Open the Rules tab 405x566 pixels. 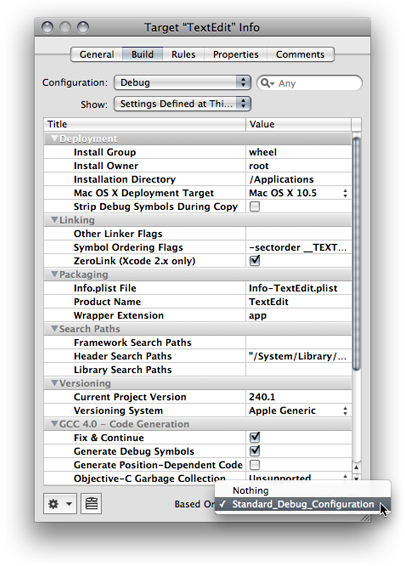pos(183,55)
